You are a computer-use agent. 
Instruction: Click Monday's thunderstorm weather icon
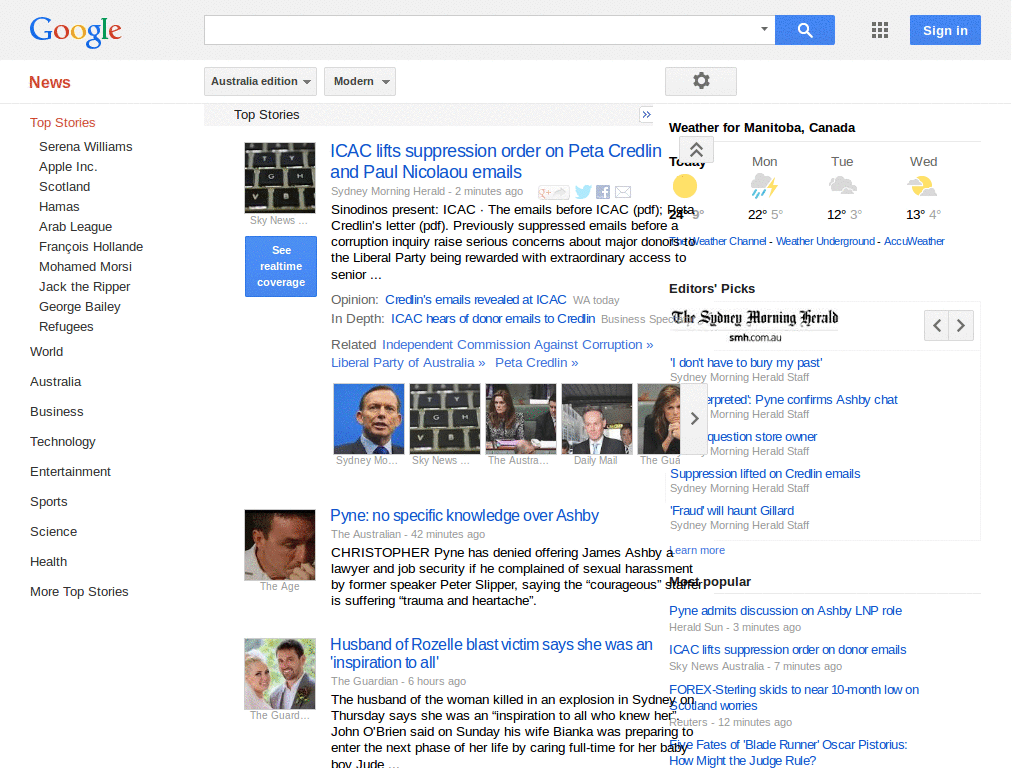click(764, 186)
